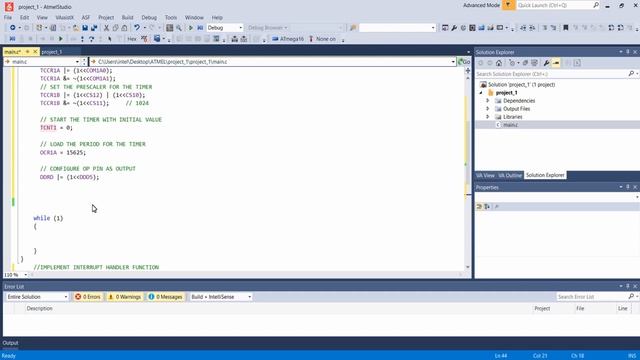This screenshot has height=360, width=640.
Task: Click the Home icon in Solution Explorer
Action: click(499, 63)
